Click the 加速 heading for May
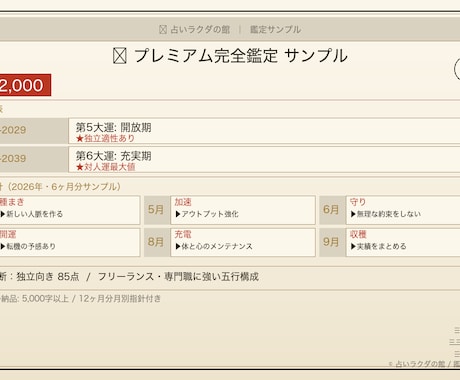 point(183,202)
